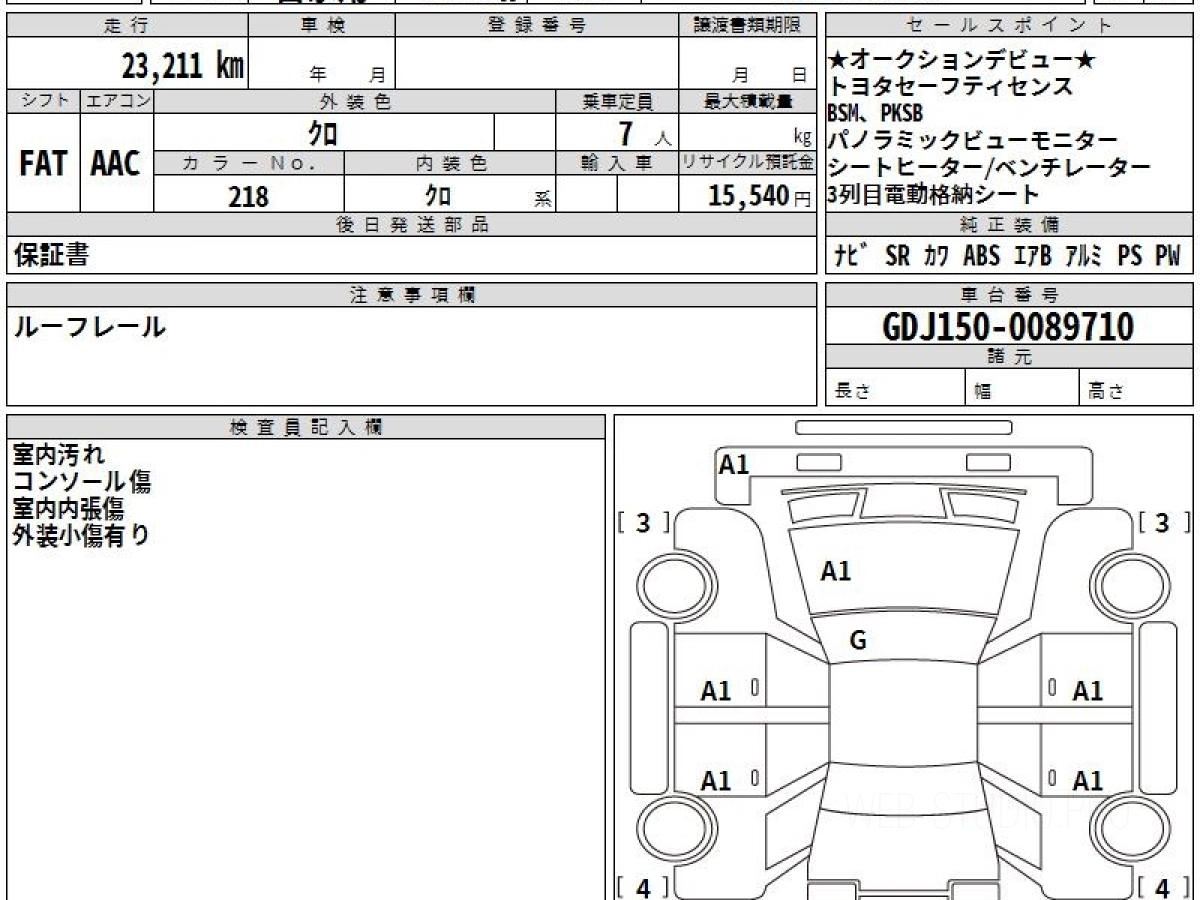The image size is (1200, 900).
Task: Click the 譲渡書類期限 header cell
Action: coord(748,26)
